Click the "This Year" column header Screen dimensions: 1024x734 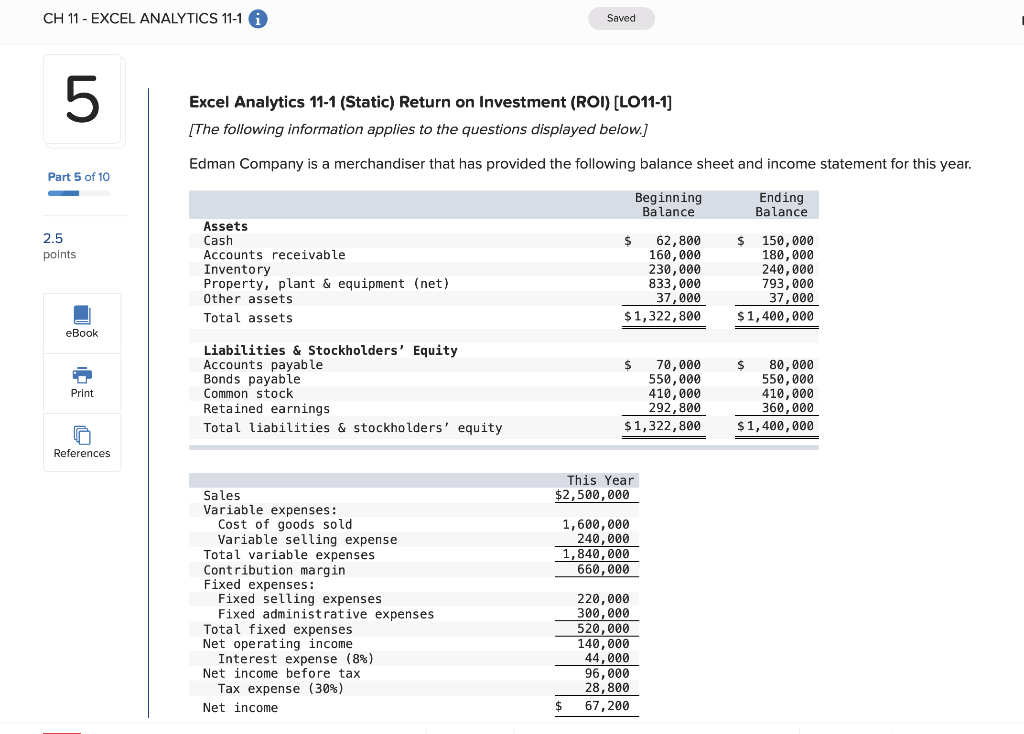coord(601,481)
